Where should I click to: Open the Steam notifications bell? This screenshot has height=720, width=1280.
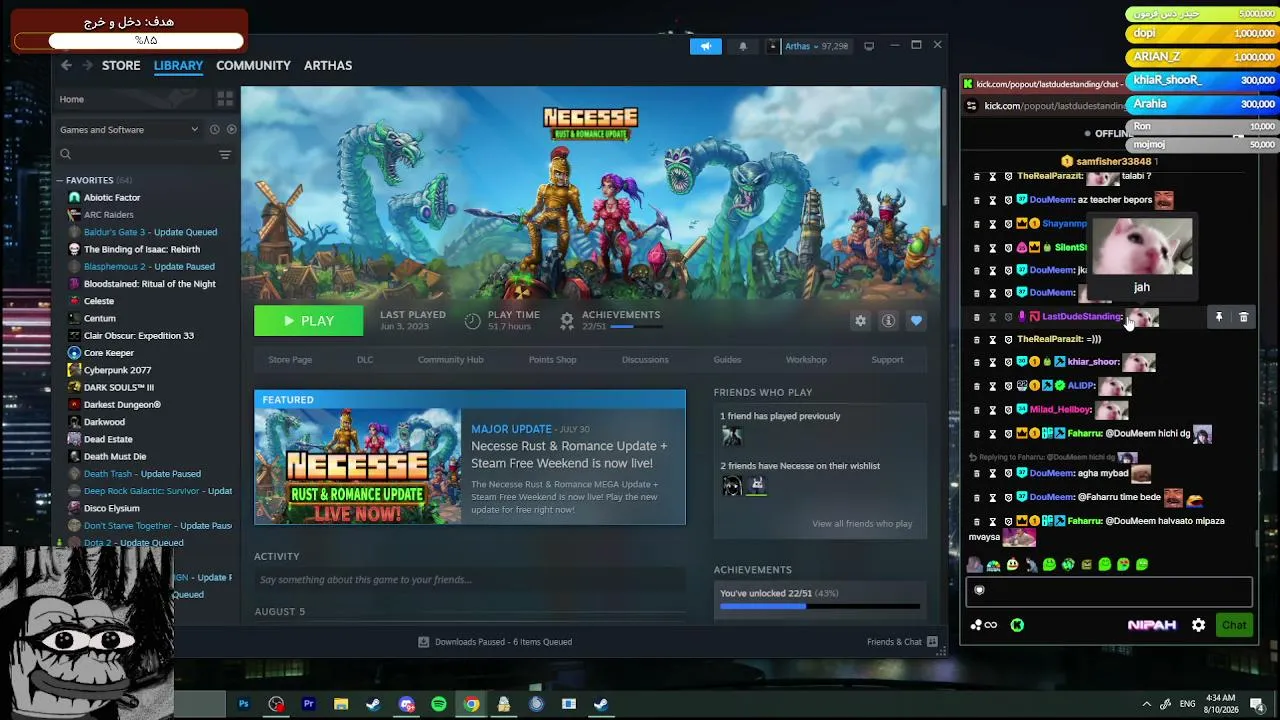click(x=742, y=46)
